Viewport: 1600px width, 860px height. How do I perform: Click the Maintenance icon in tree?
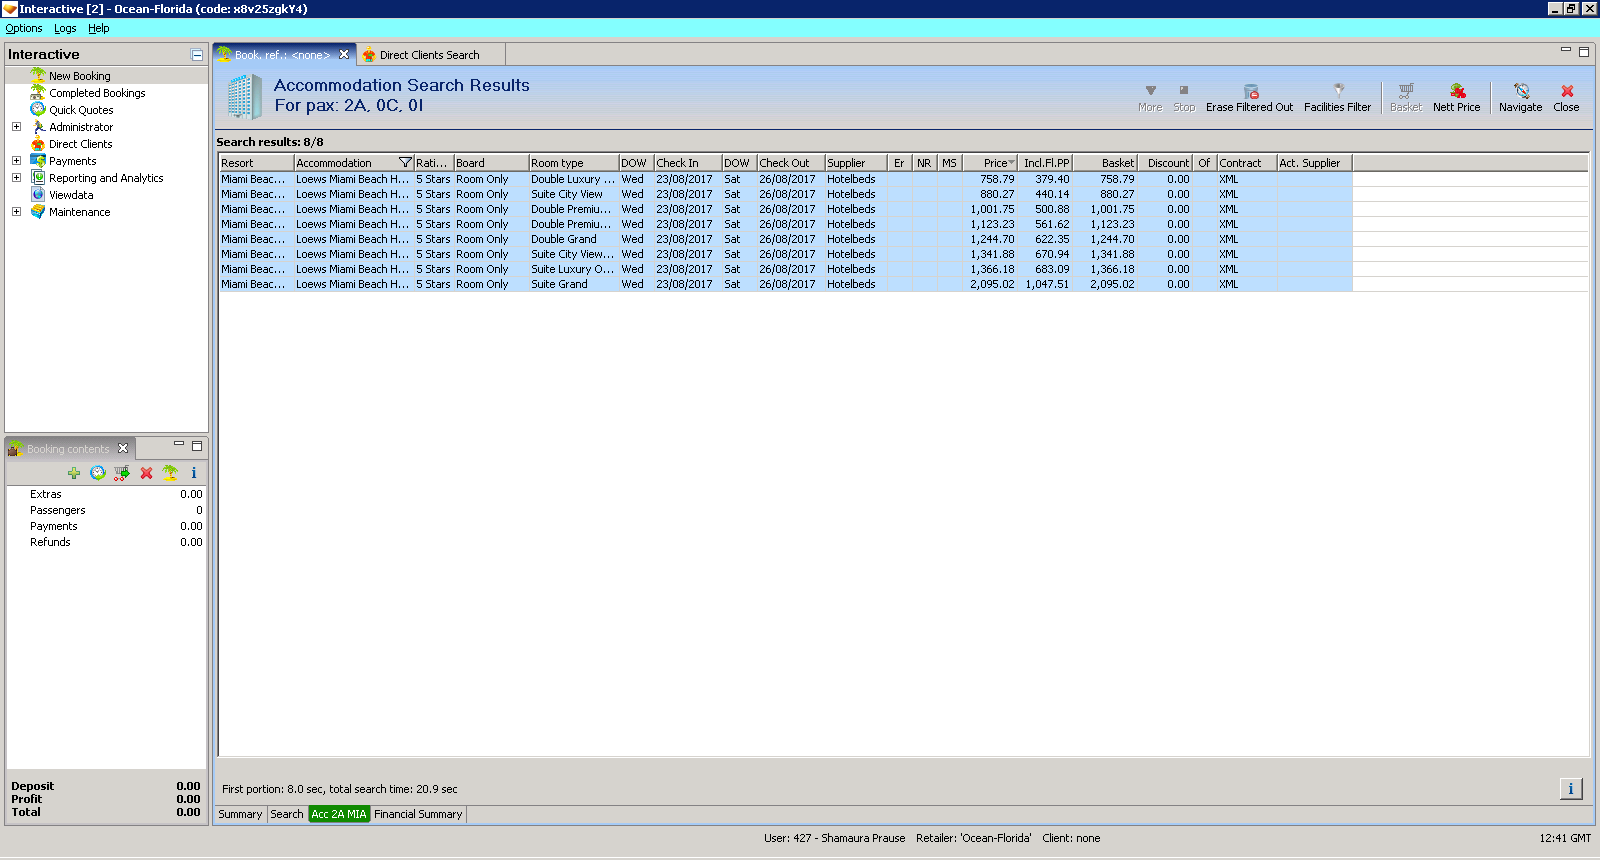pyautogui.click(x=38, y=211)
